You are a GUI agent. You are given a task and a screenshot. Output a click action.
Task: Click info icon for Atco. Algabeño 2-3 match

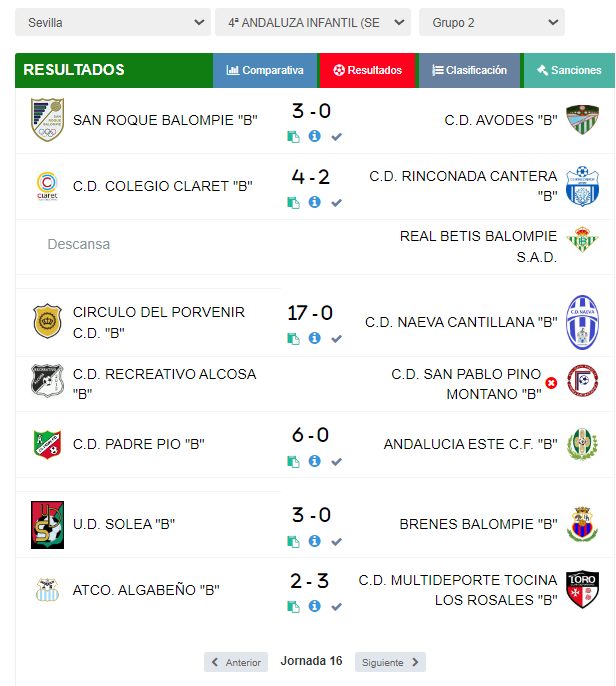(314, 606)
